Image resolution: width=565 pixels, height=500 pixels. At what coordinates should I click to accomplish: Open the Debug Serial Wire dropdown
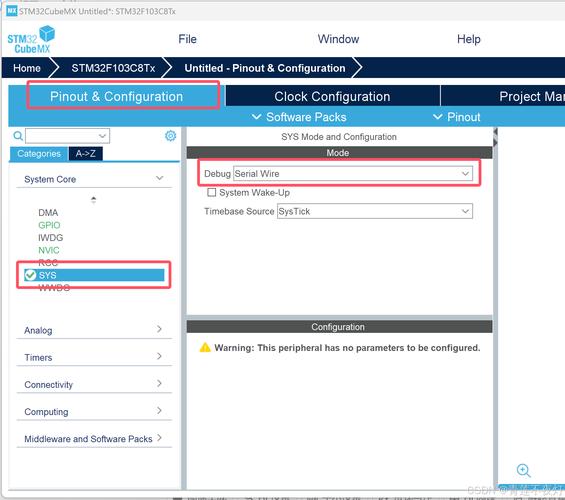[353, 174]
